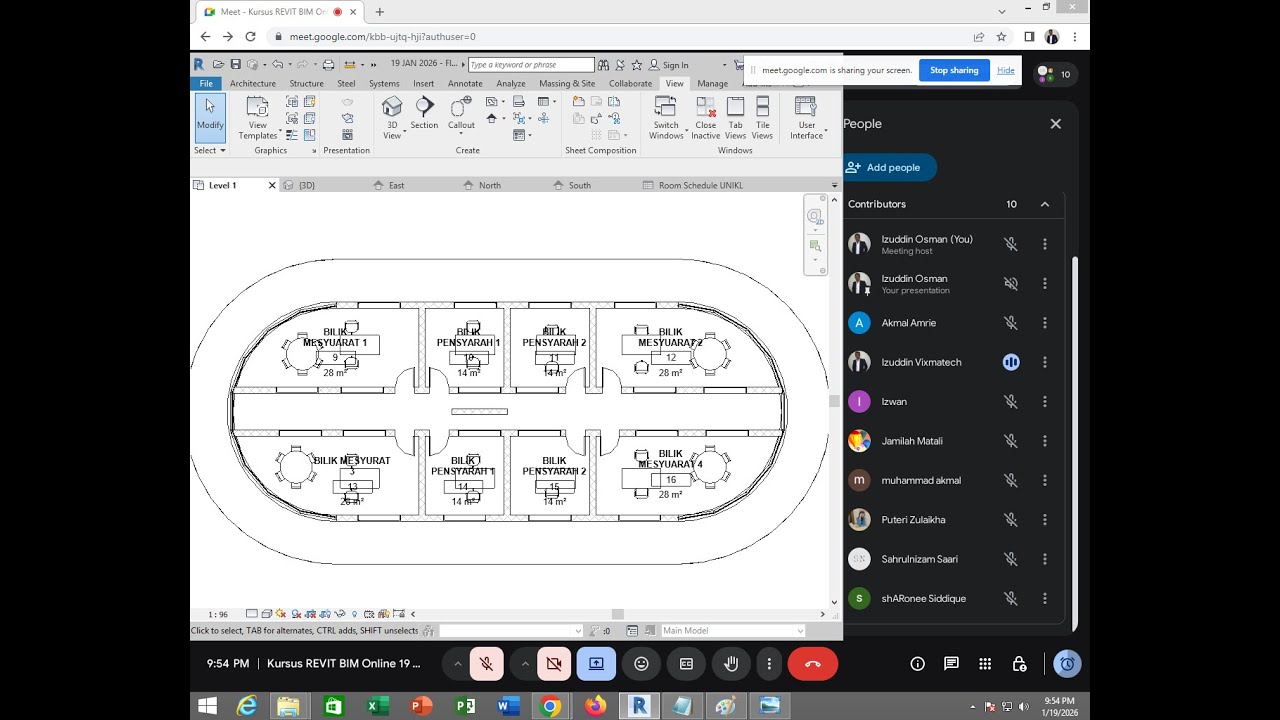Image resolution: width=1280 pixels, height=720 pixels.
Task: Open Firefox from Windows taskbar
Action: (x=596, y=706)
